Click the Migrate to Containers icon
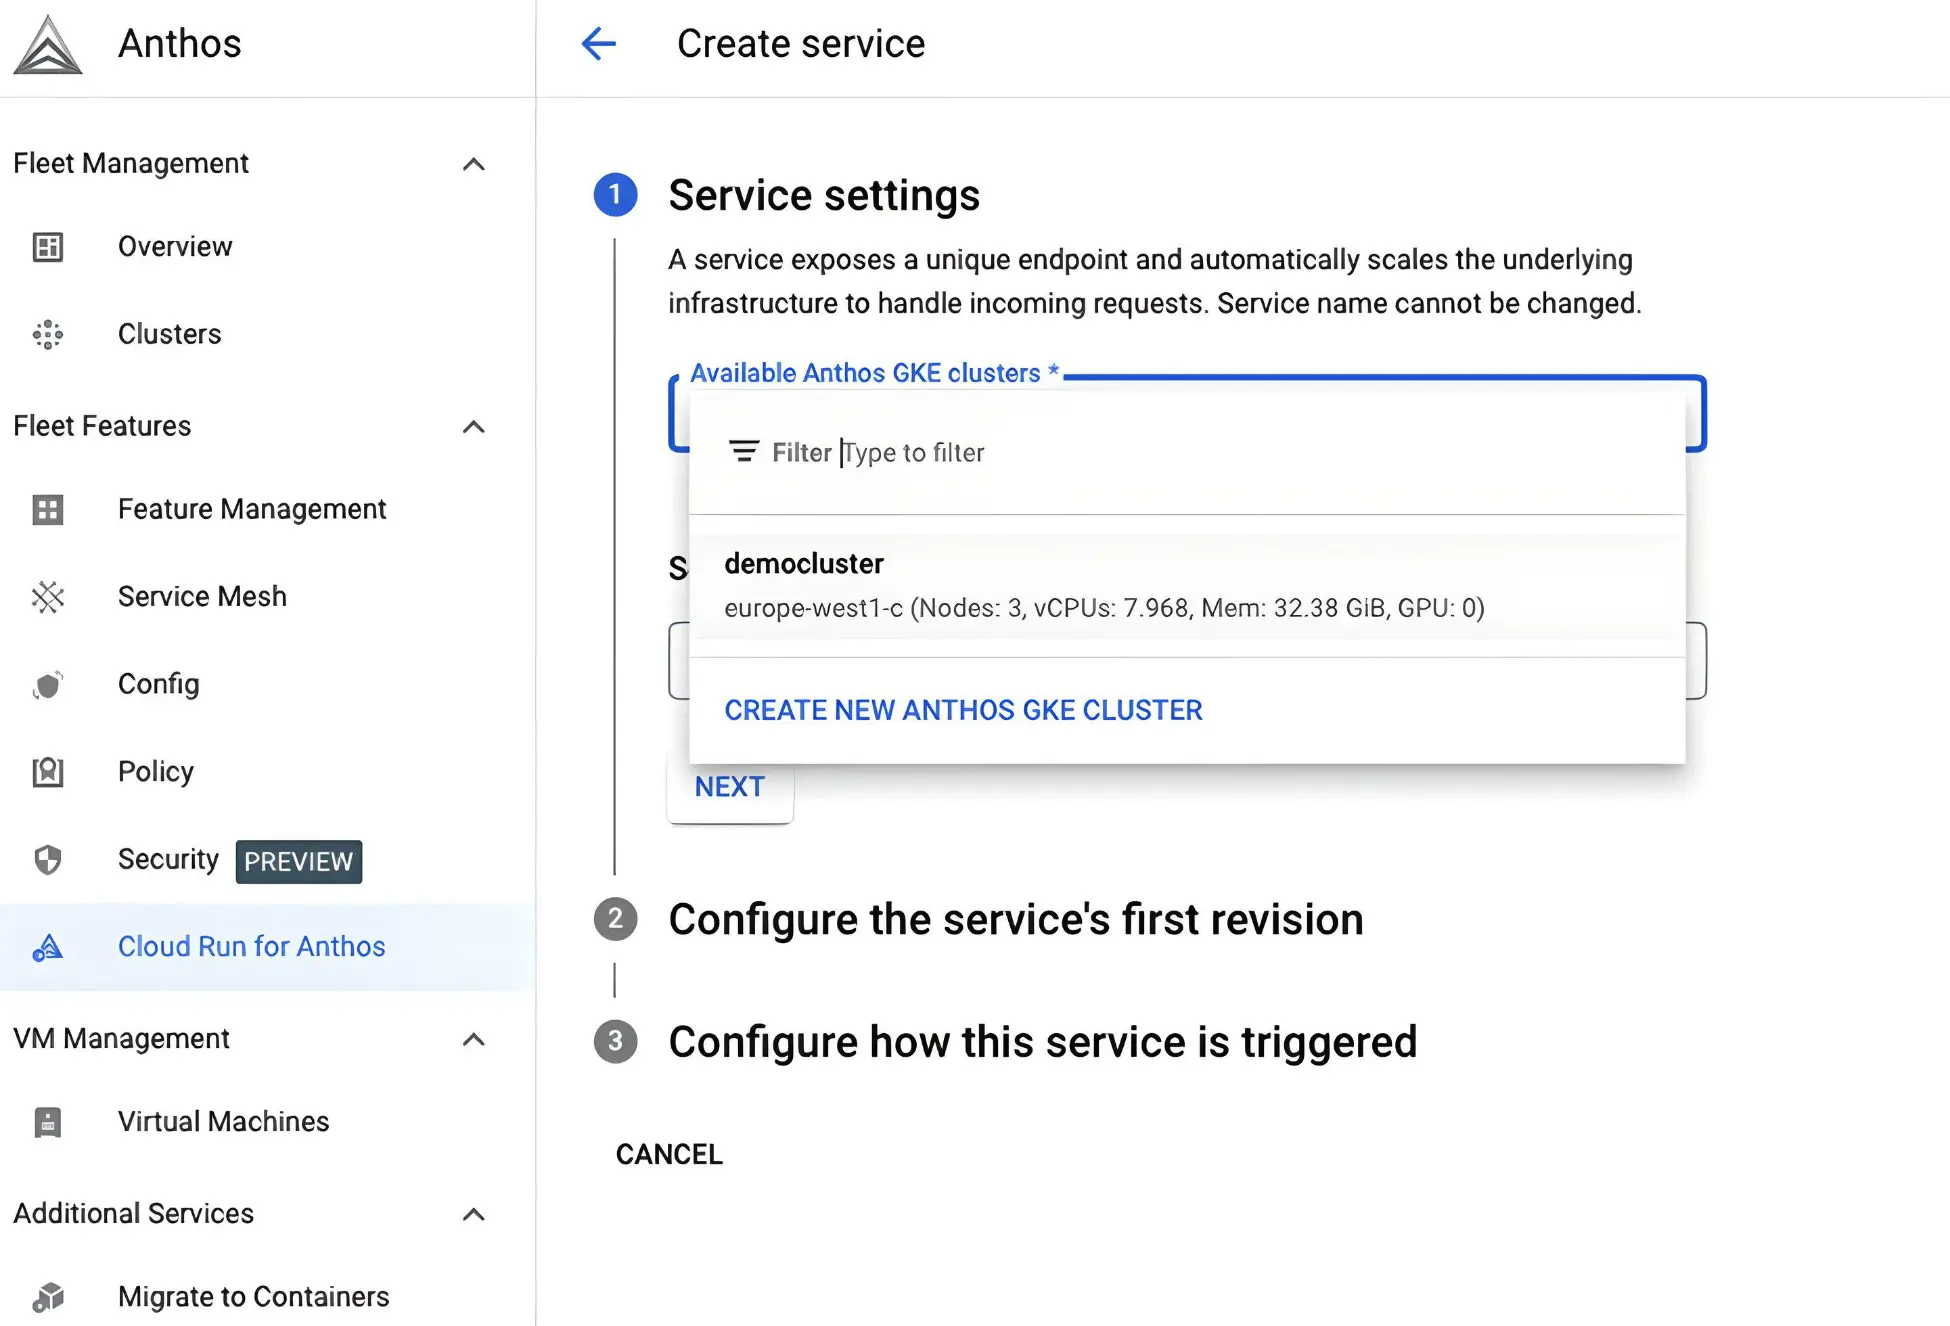The image size is (1950, 1326). point(48,1297)
